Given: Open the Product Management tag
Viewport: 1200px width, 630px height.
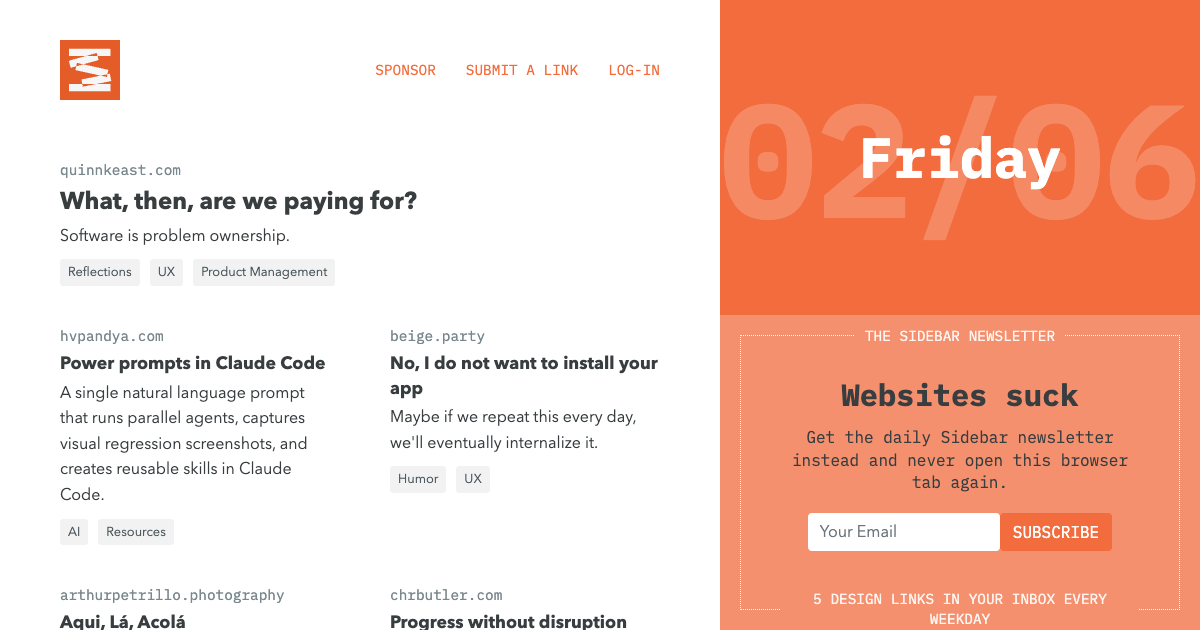Looking at the screenshot, I should coord(263,271).
